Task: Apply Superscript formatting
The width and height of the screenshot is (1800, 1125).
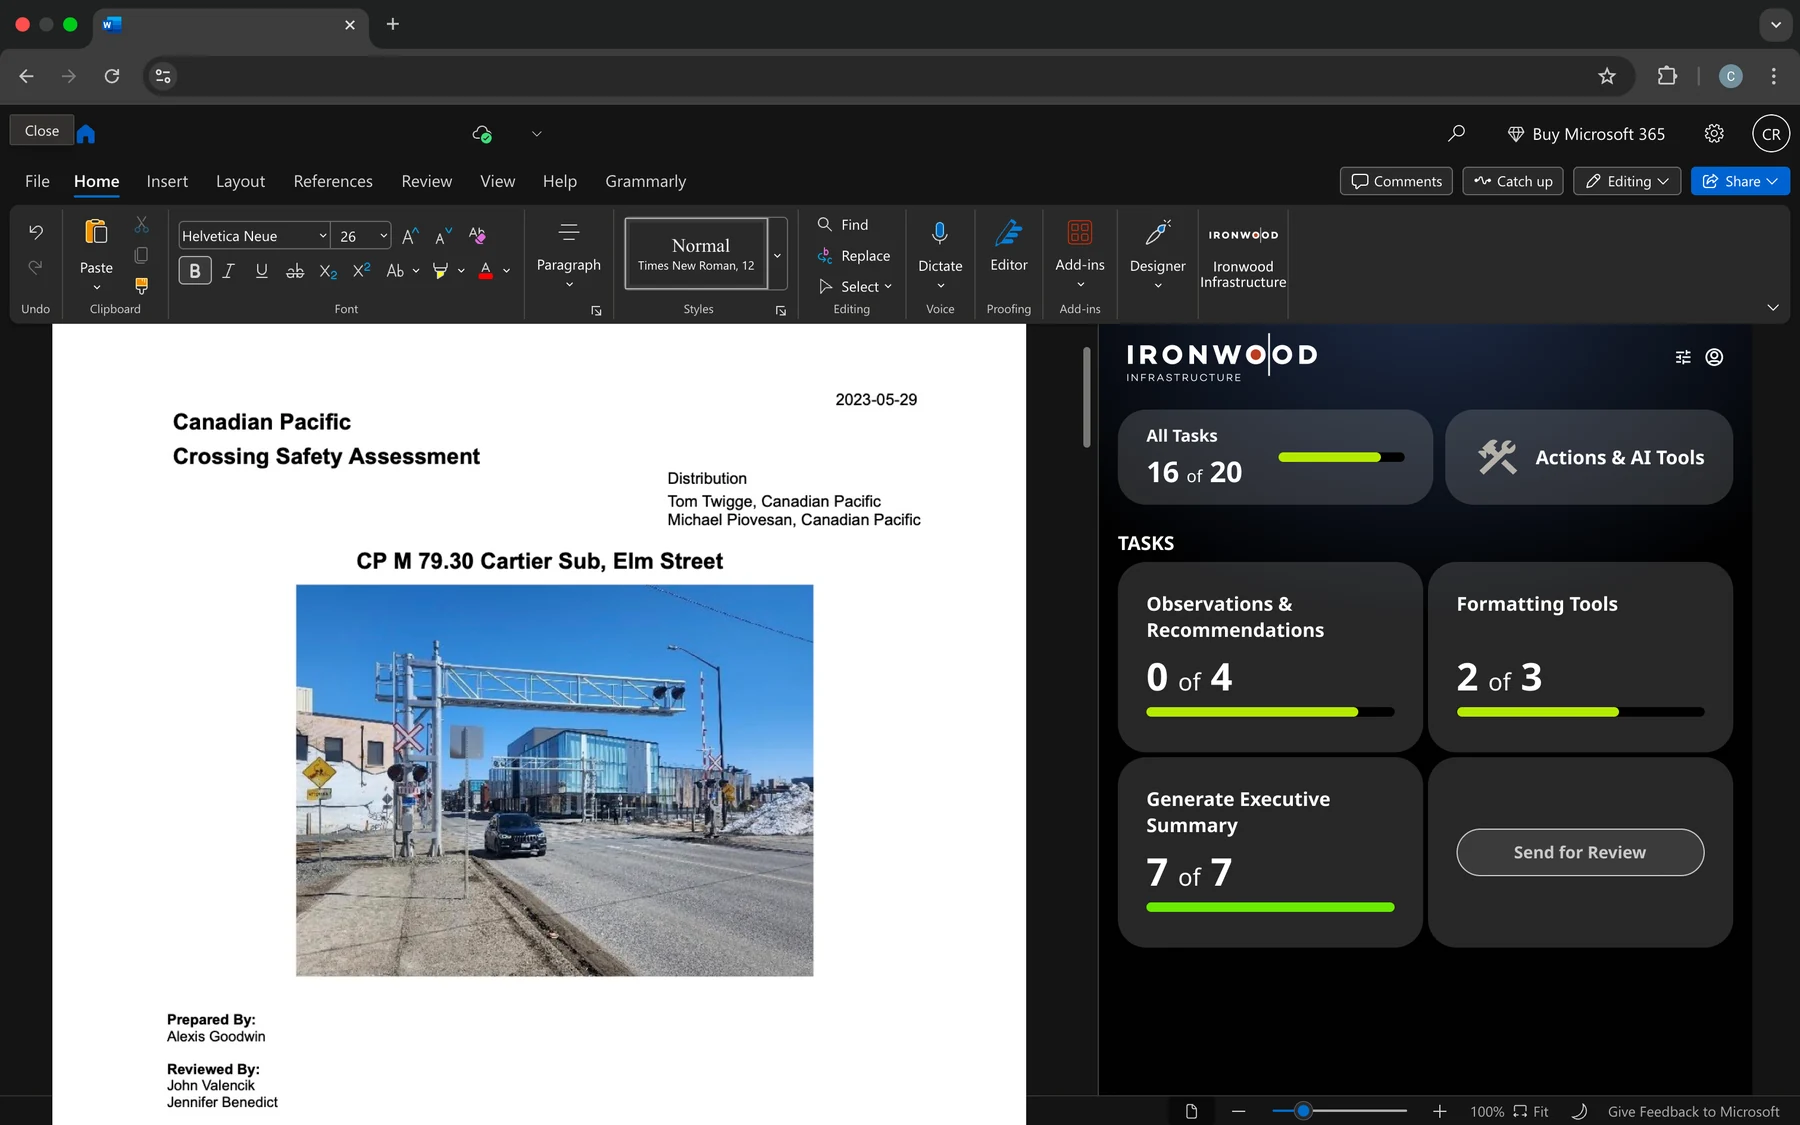Action: click(361, 270)
